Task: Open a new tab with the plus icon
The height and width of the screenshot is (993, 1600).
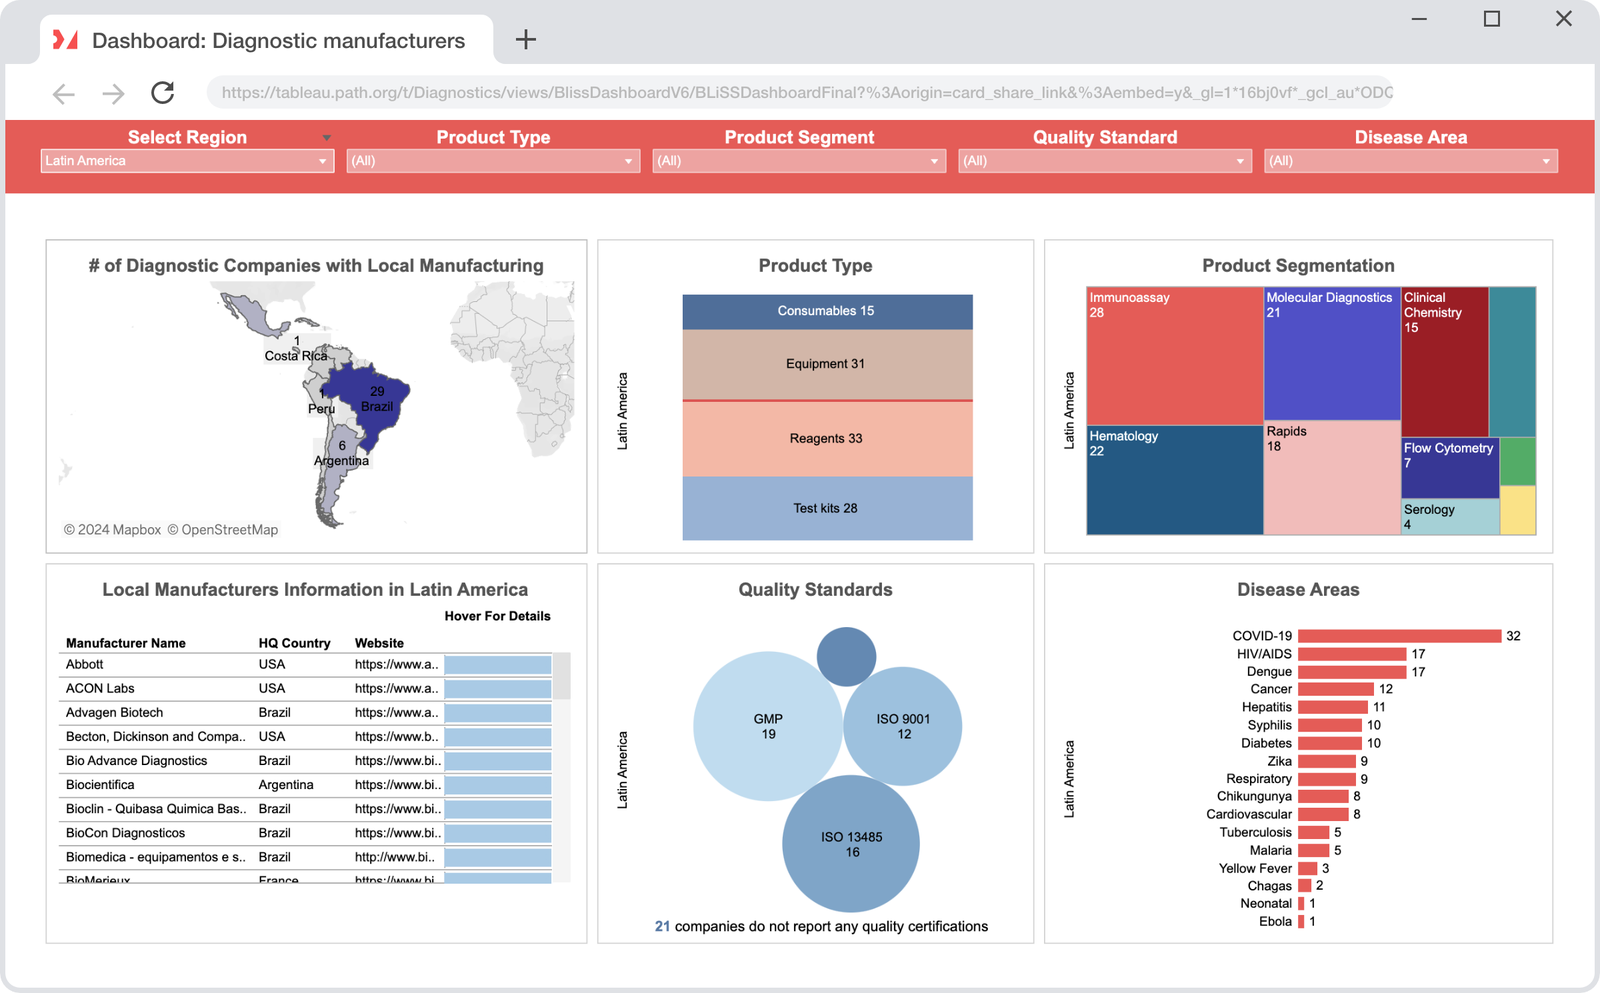Action: click(525, 40)
